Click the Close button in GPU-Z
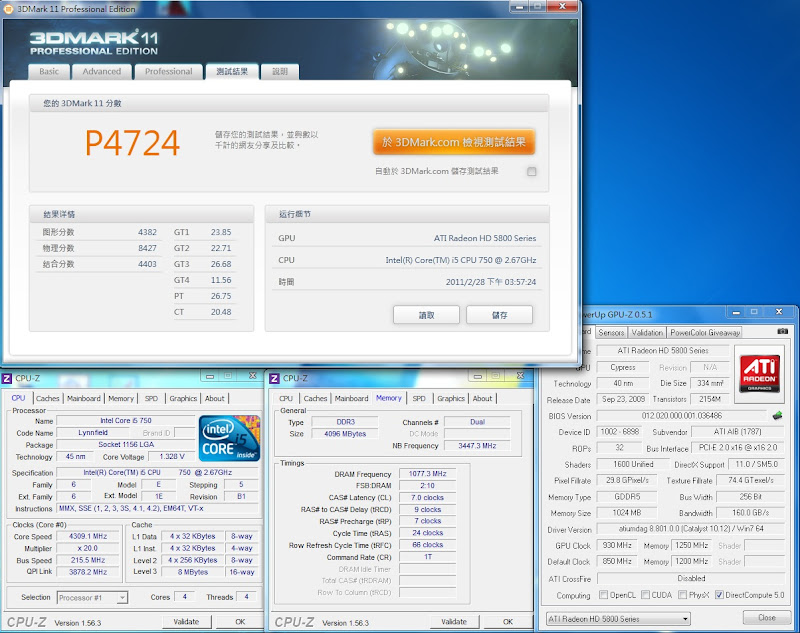This screenshot has width=800, height=633. [x=767, y=618]
